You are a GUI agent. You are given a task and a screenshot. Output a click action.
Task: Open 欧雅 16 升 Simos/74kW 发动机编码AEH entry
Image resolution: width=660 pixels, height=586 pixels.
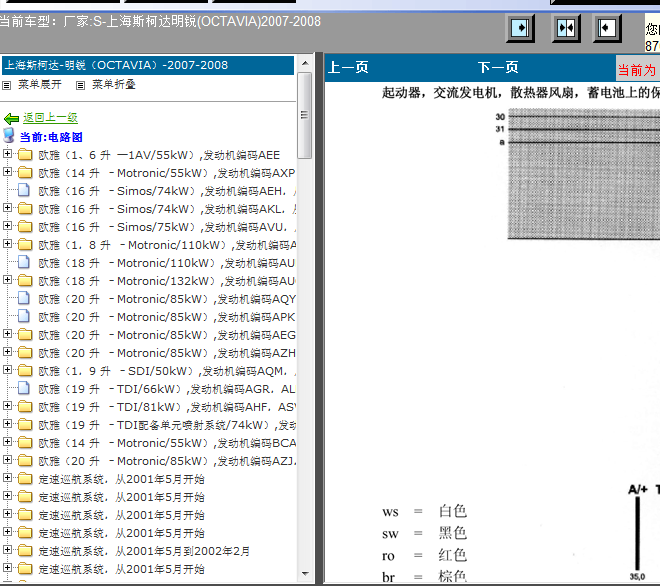167,191
